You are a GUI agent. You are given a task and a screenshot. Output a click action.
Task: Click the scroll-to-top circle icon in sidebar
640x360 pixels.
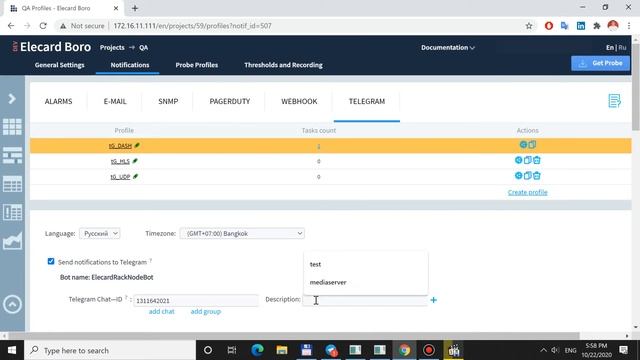[x=12, y=304]
